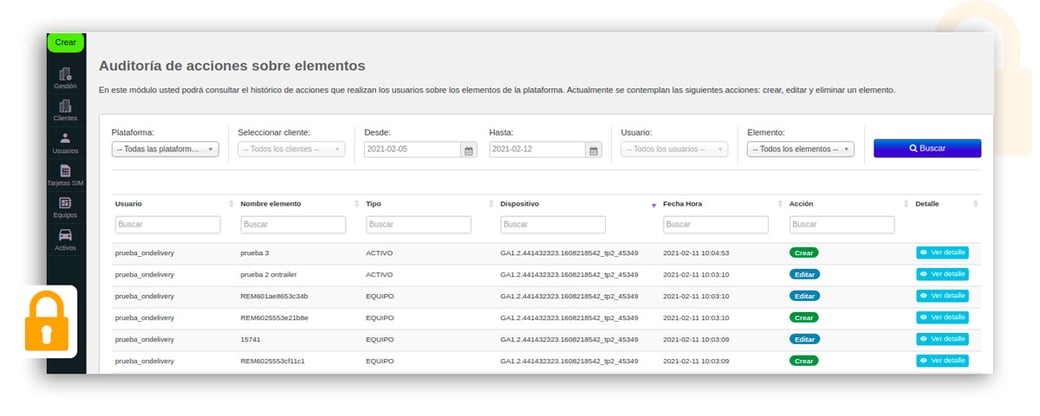Open the Equipos sidebar section
This screenshot has height=416, width=1040.
coord(65,208)
